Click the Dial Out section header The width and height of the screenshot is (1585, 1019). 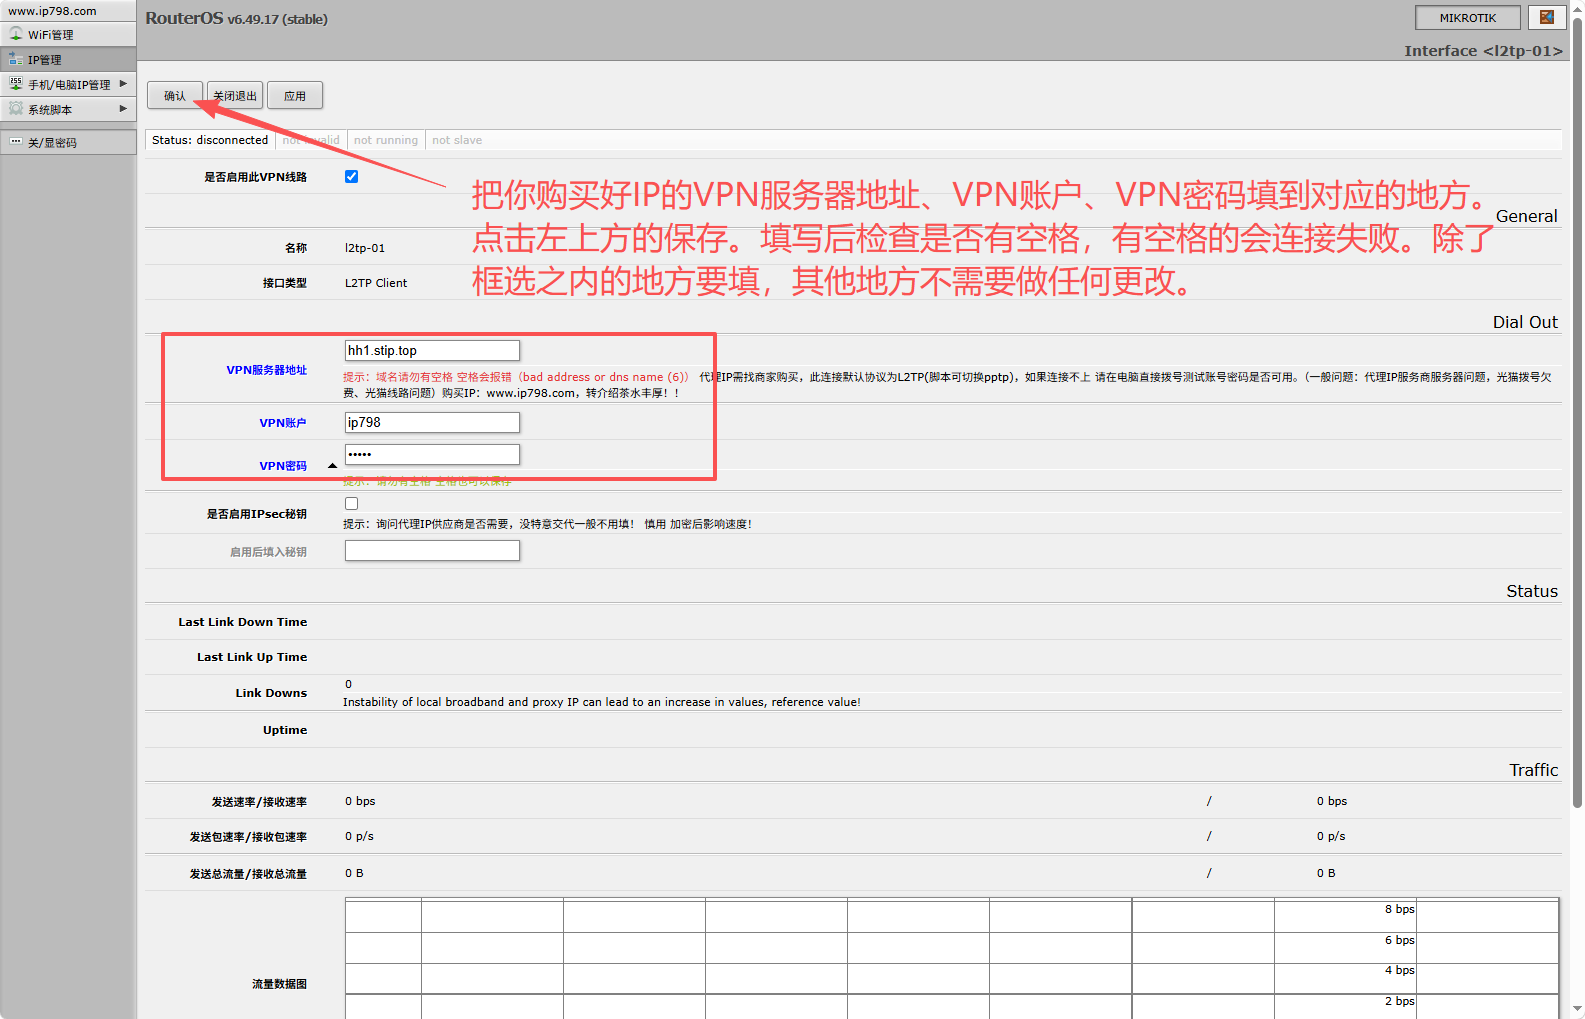(1525, 322)
